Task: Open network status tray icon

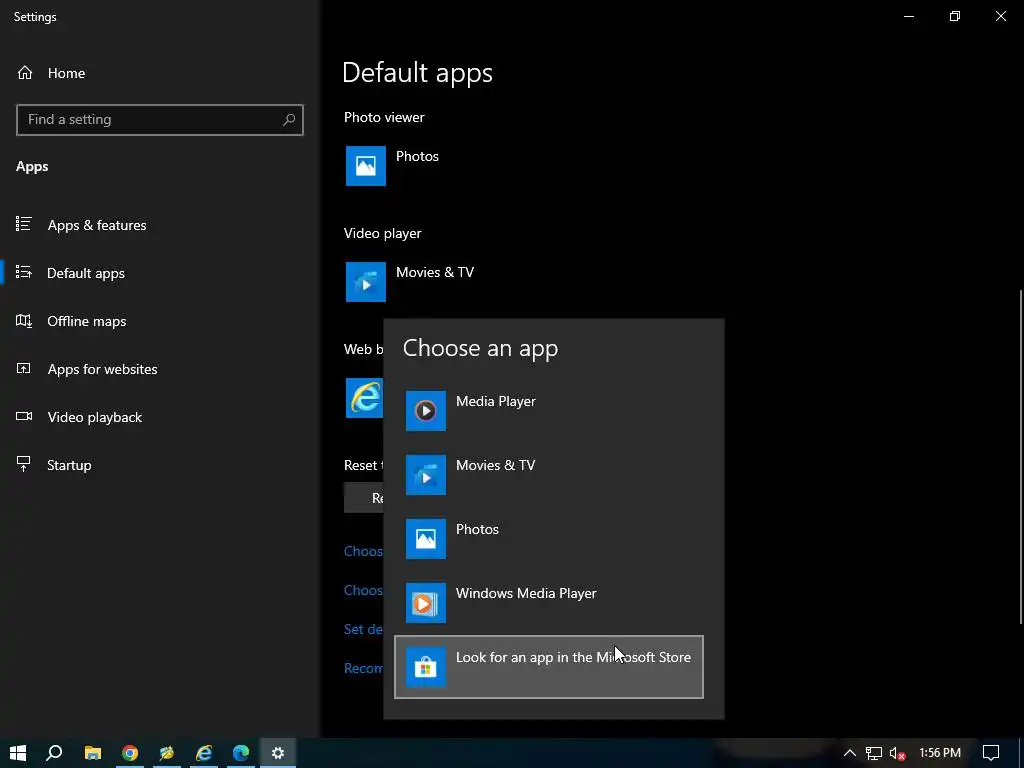Action: coord(874,754)
